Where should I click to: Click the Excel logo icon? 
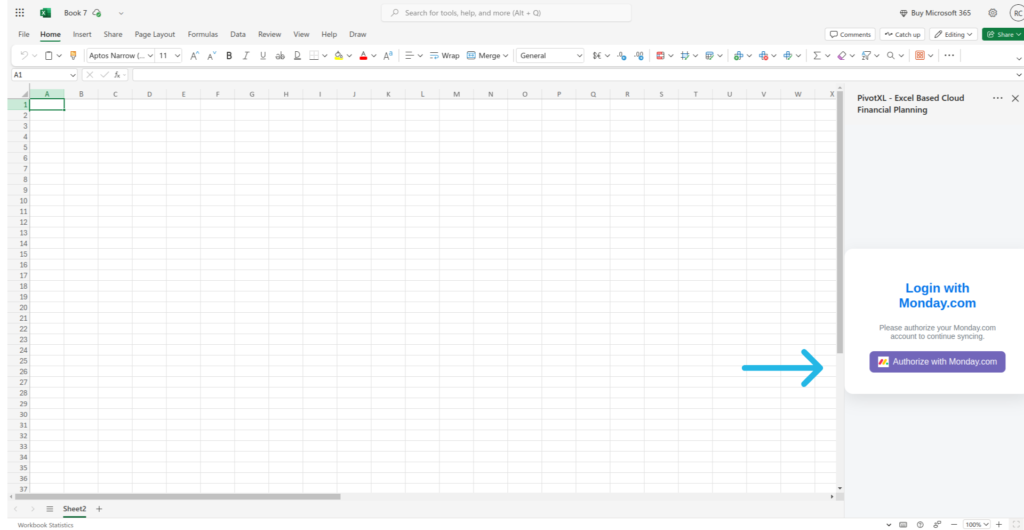(x=45, y=13)
